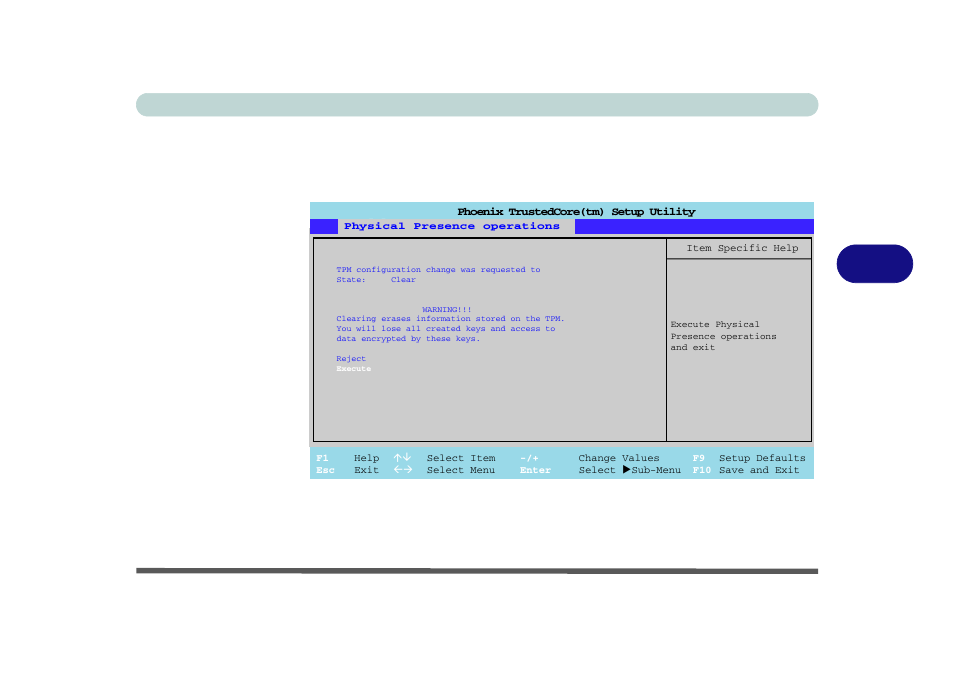Click the Sub-Menu triangle icon

coord(627,469)
